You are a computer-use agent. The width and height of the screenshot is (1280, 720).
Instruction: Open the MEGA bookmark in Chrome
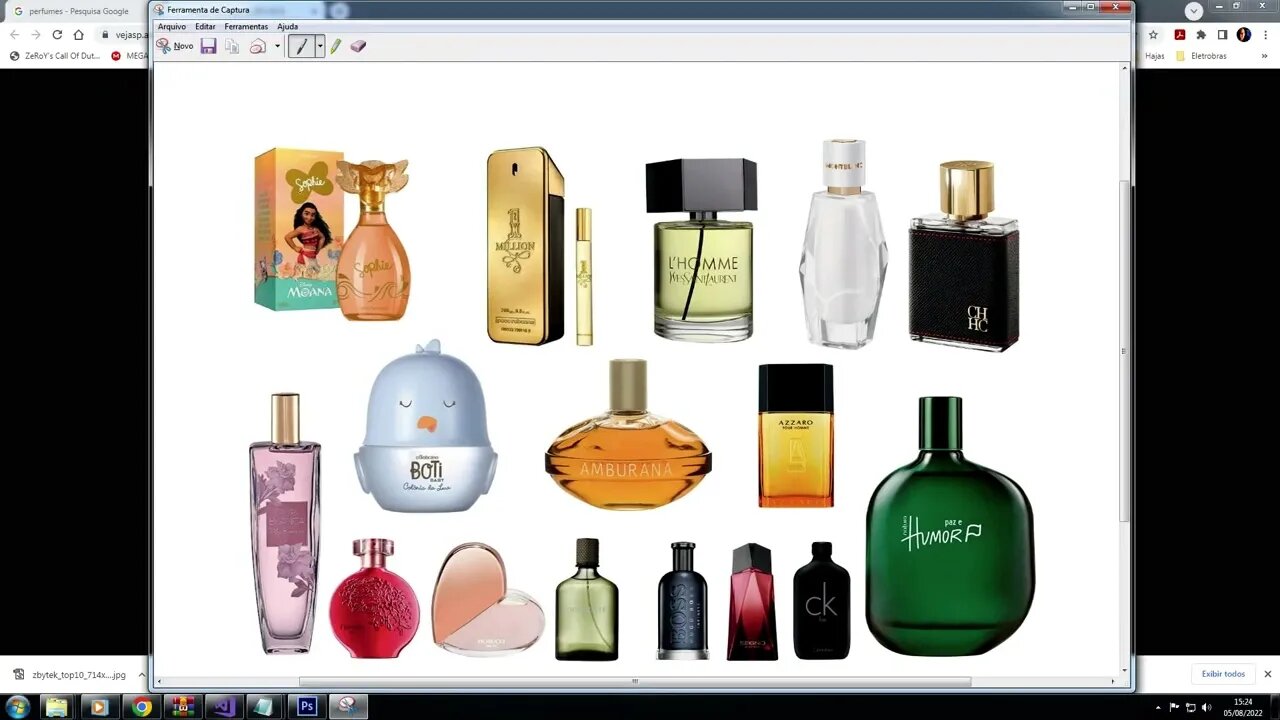point(130,56)
